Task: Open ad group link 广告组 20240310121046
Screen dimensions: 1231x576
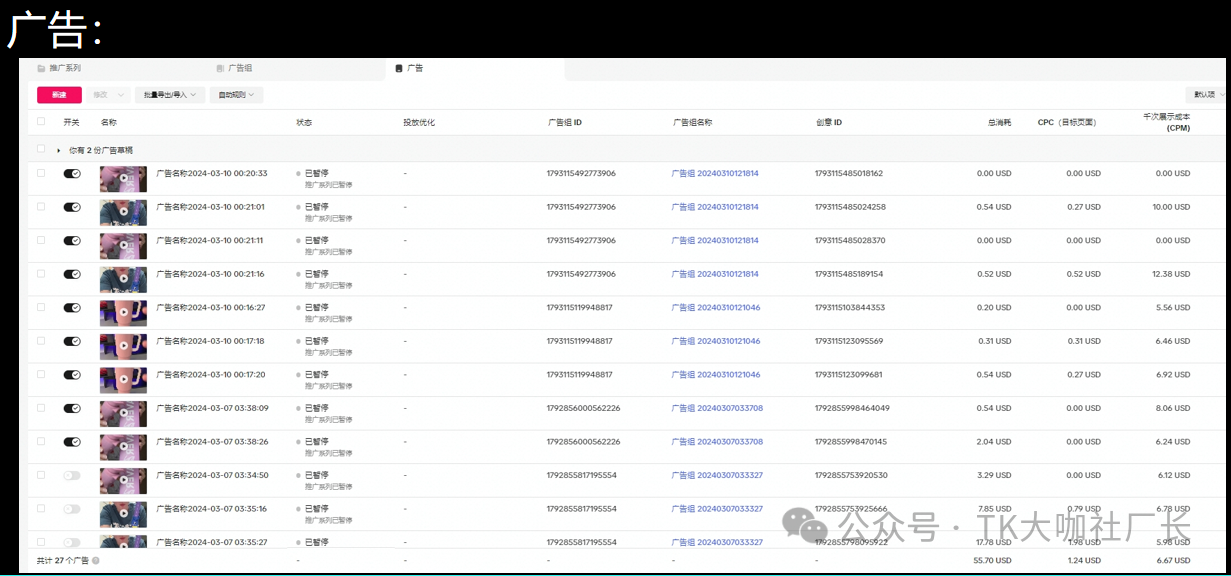Action: pos(715,307)
